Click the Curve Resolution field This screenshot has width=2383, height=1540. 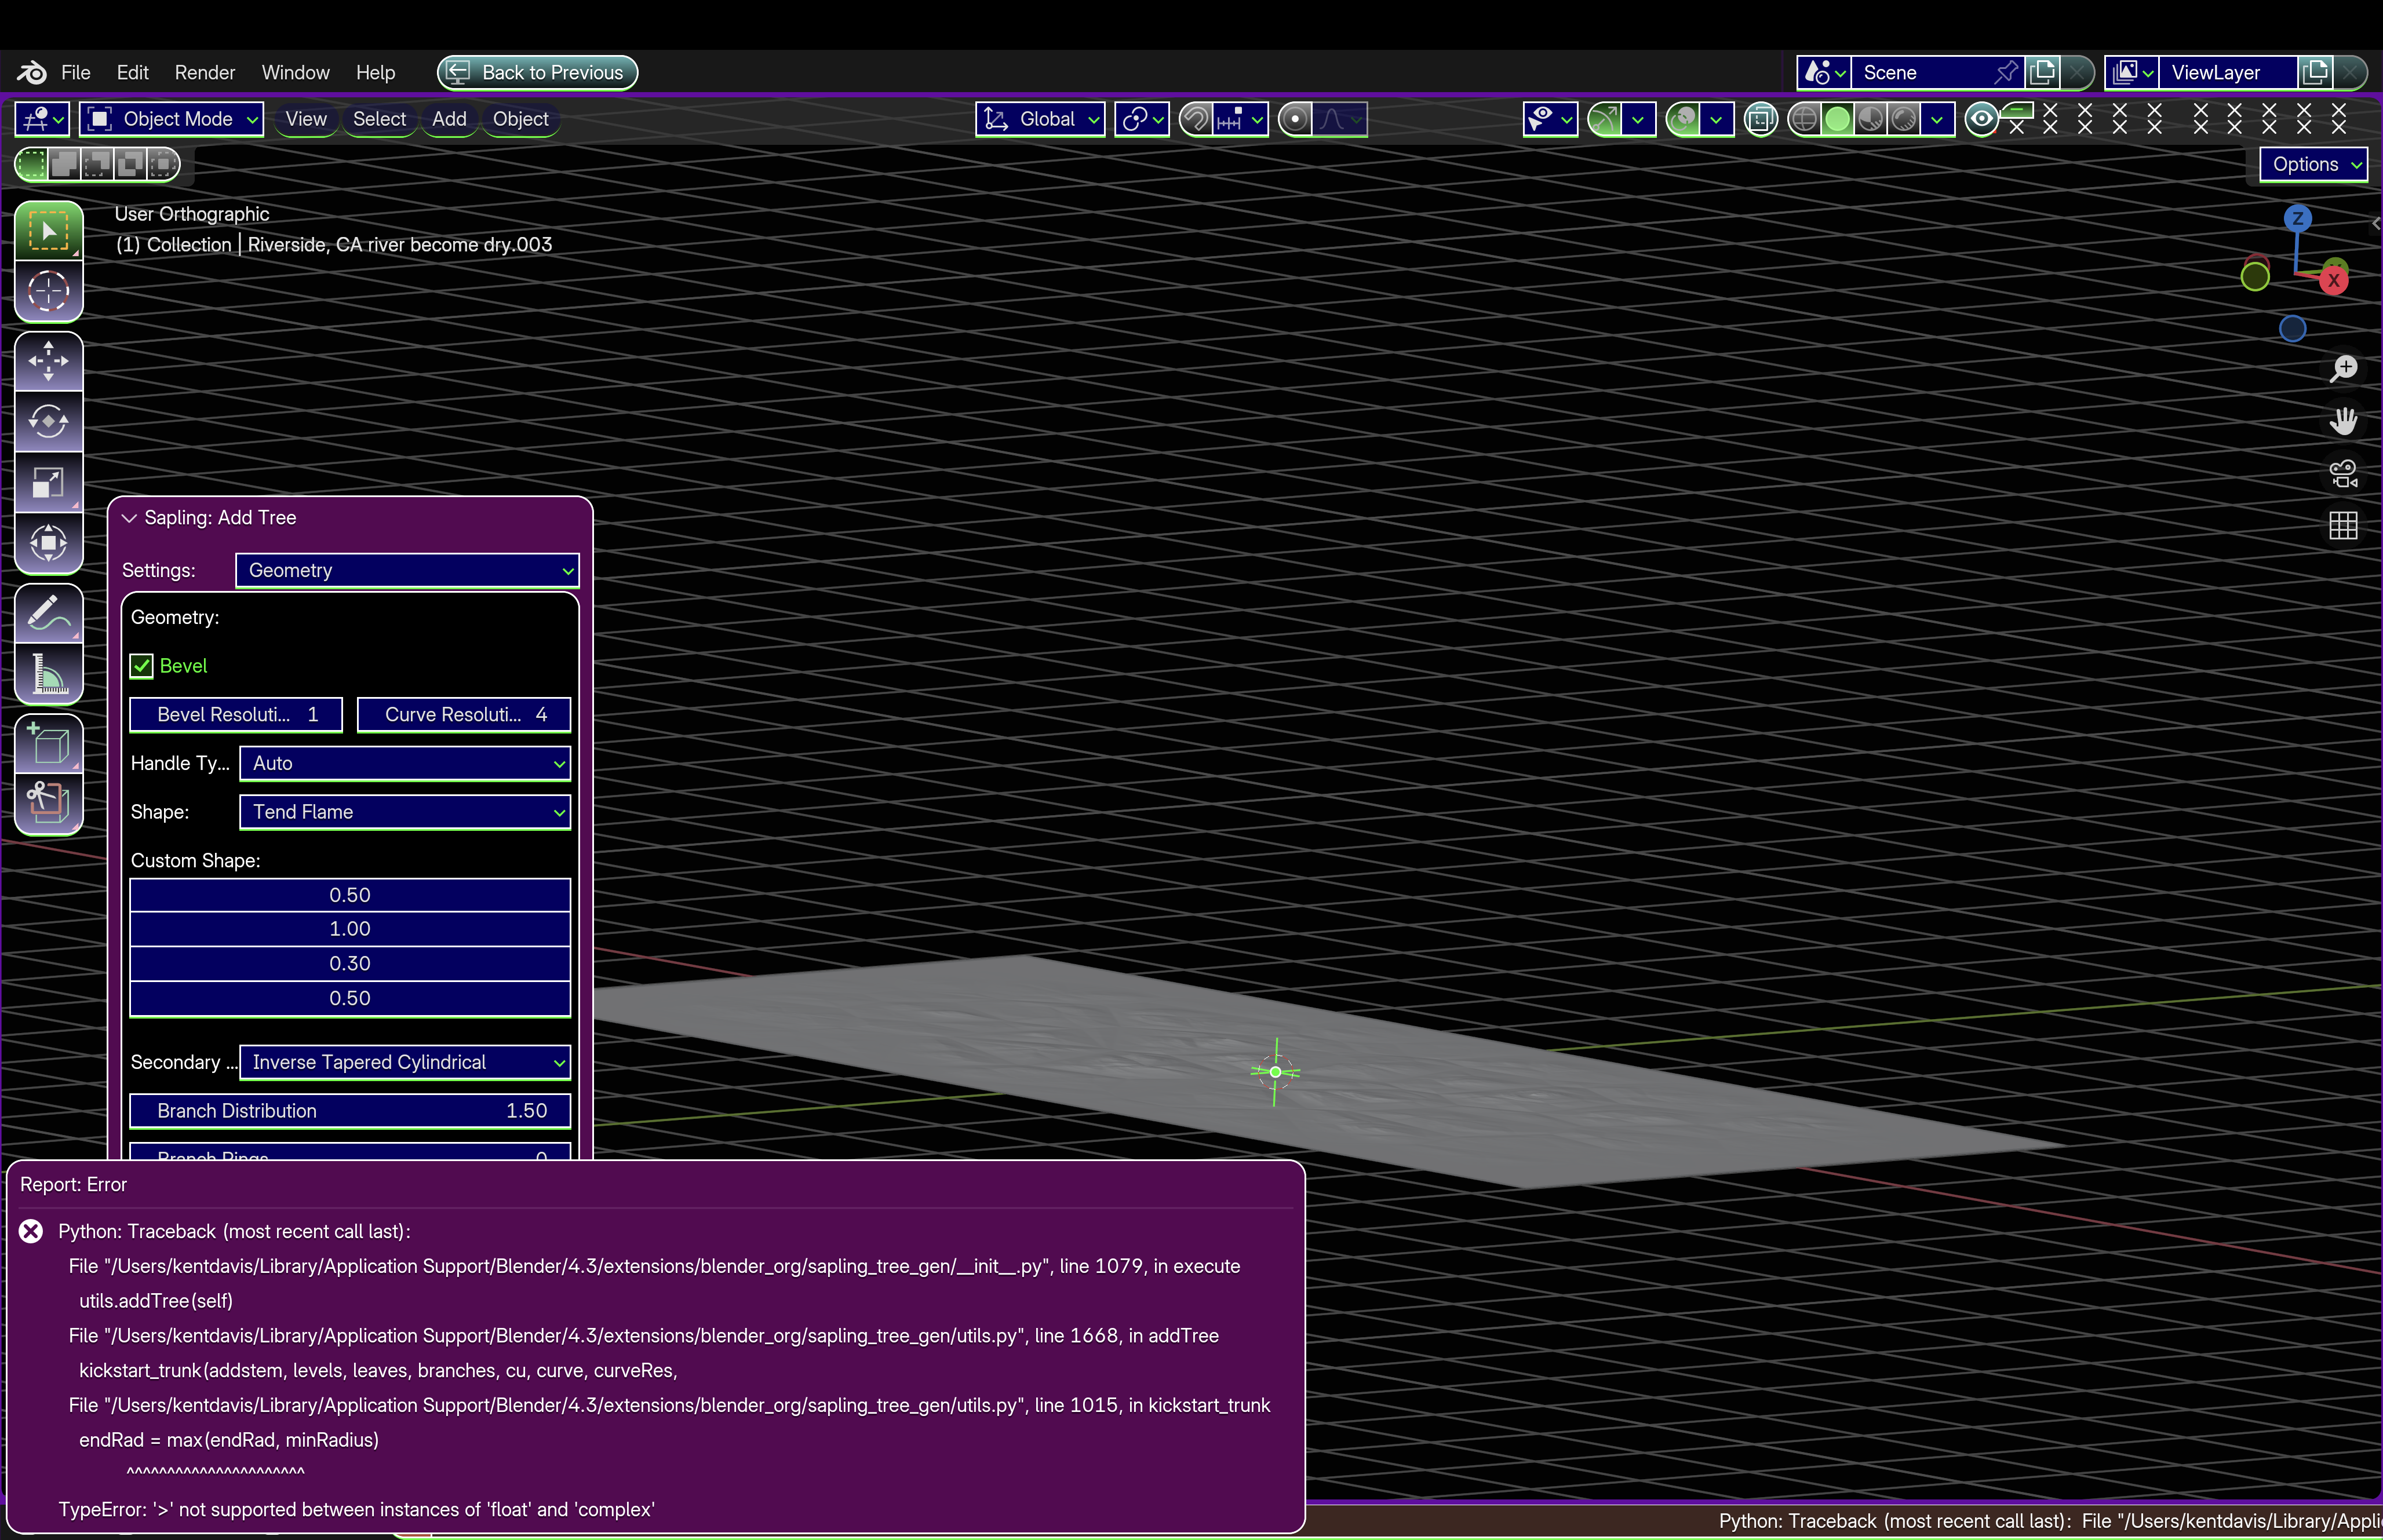coord(464,714)
